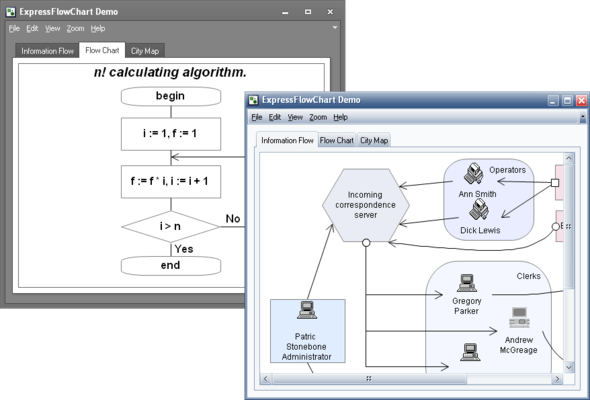Select 'f := f * i, i := i + 1' box

171,182
